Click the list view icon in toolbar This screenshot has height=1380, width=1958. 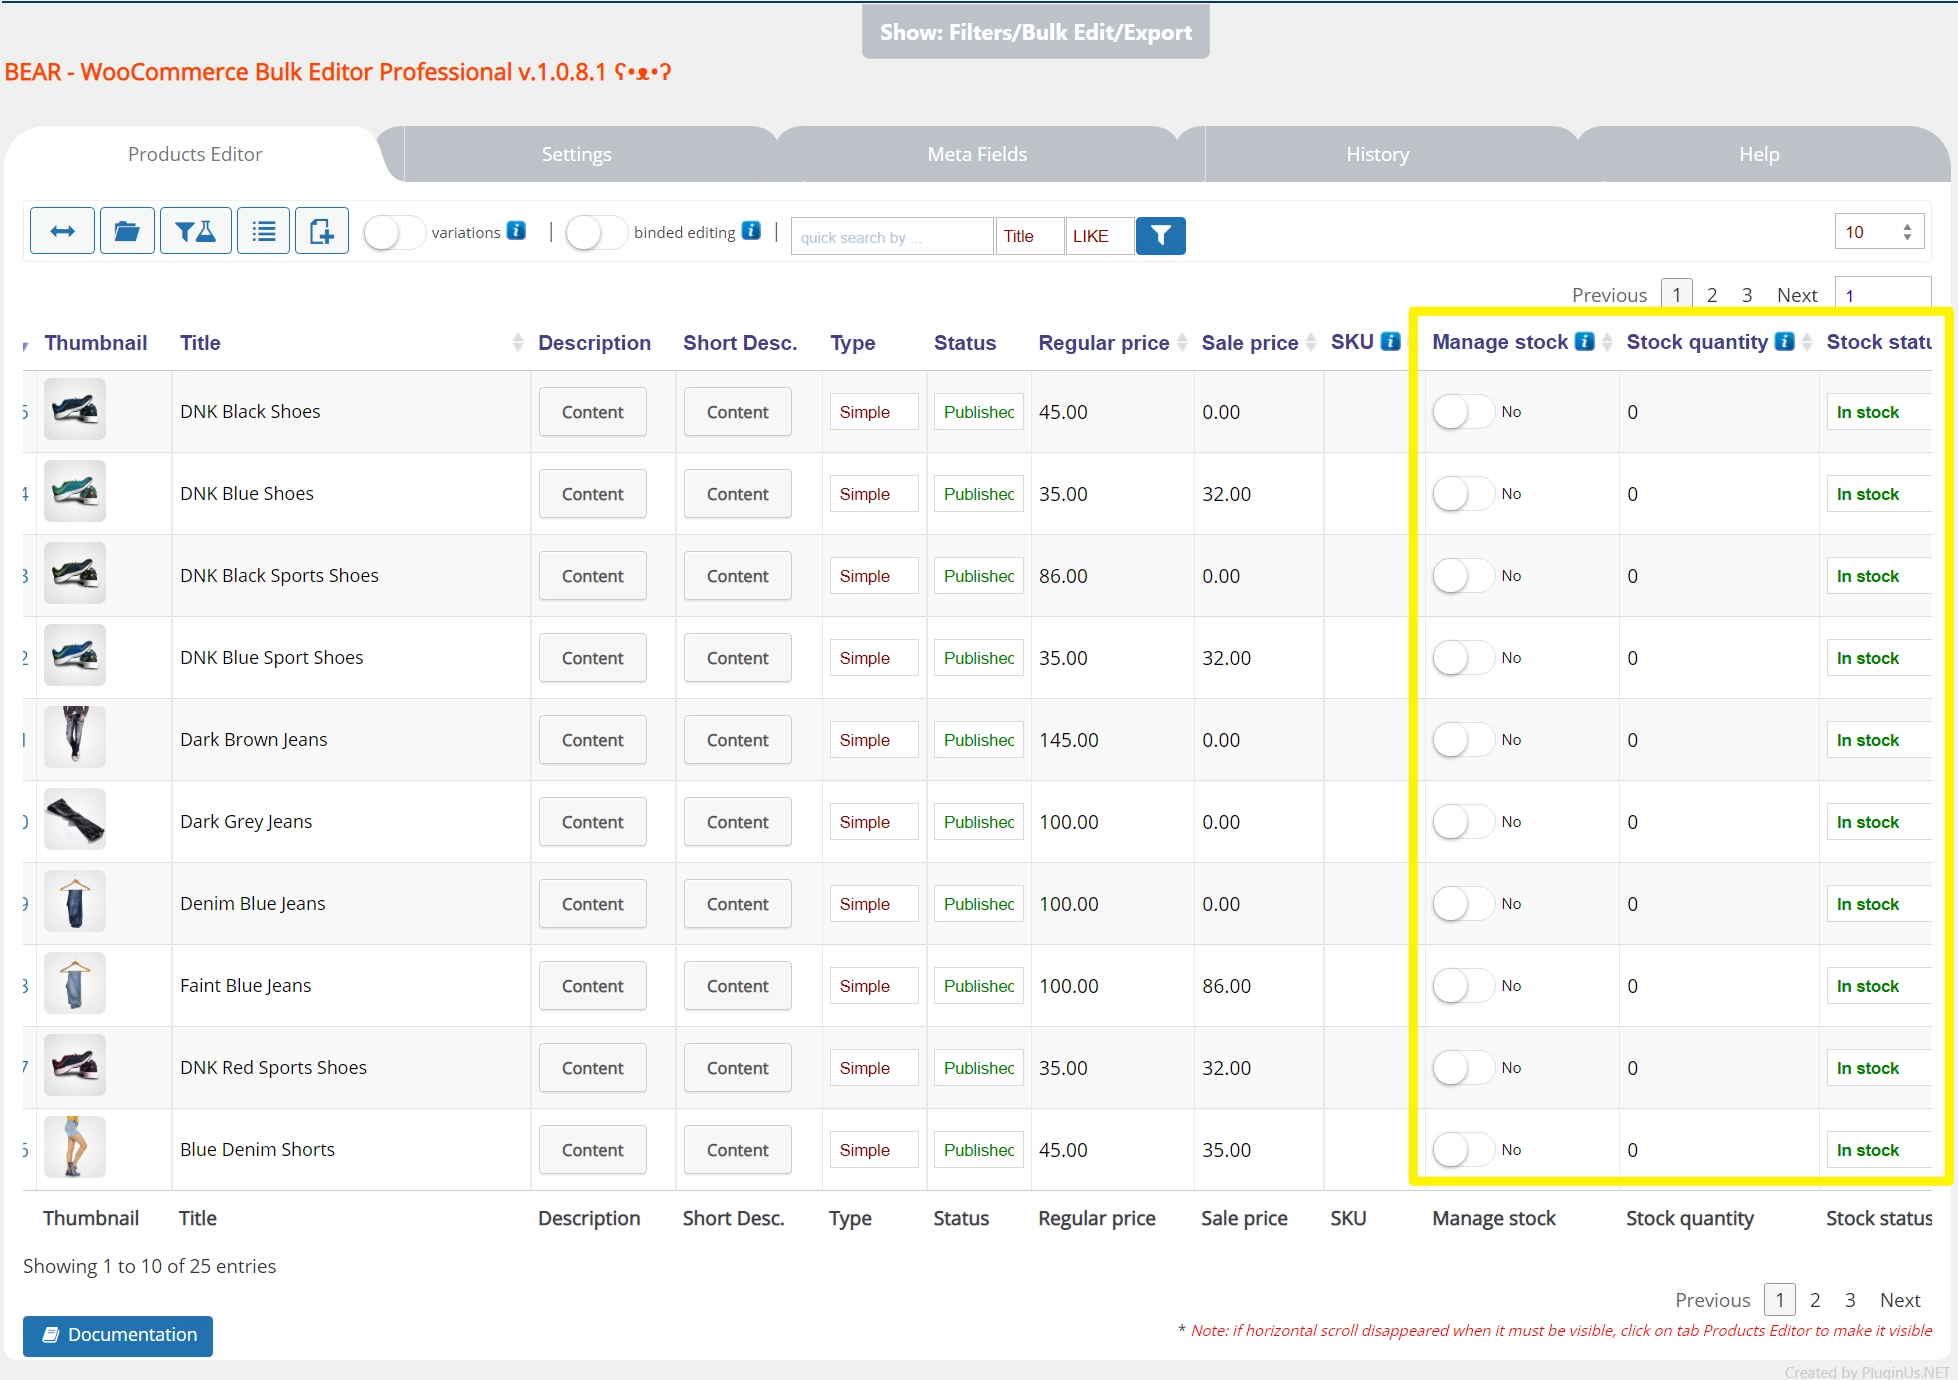click(264, 231)
